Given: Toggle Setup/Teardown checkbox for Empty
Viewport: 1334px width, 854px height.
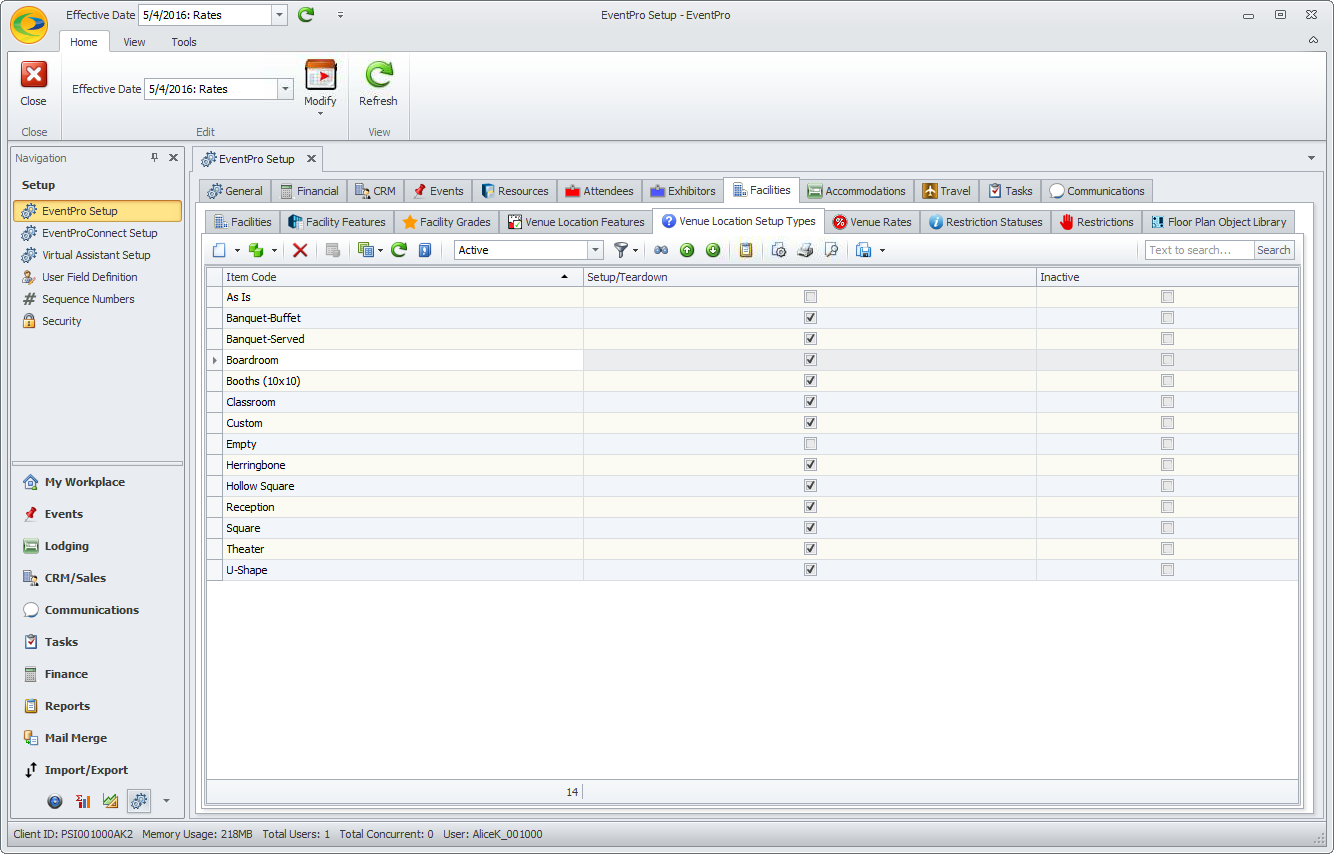Looking at the screenshot, I should [x=810, y=444].
